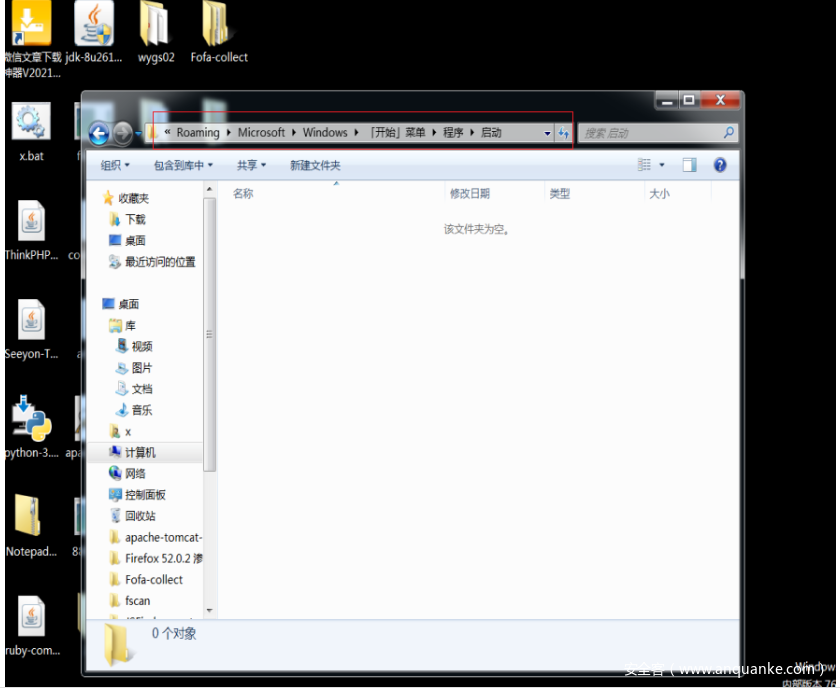Click the Explorer back navigation arrow
The image size is (840, 688).
[x=99, y=133]
